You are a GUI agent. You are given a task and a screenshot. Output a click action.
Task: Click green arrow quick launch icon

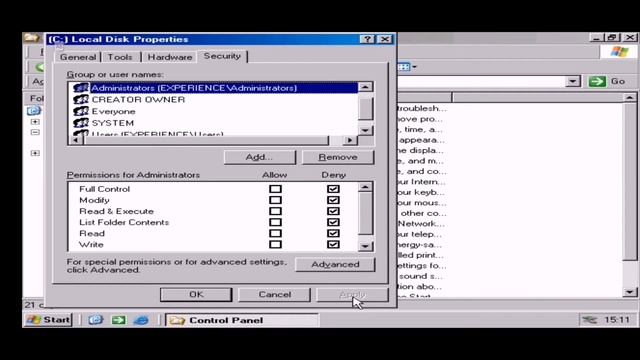[119, 320]
